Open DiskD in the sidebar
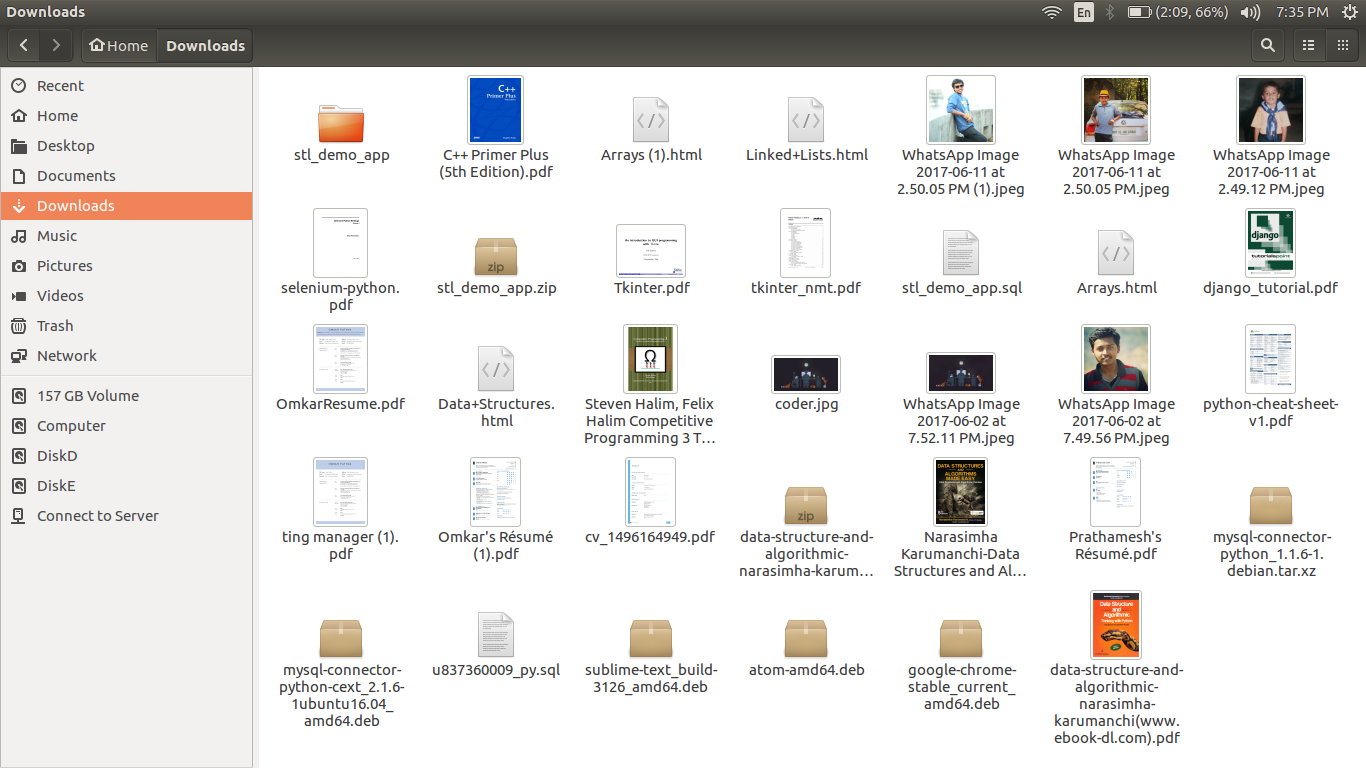 (126, 456)
